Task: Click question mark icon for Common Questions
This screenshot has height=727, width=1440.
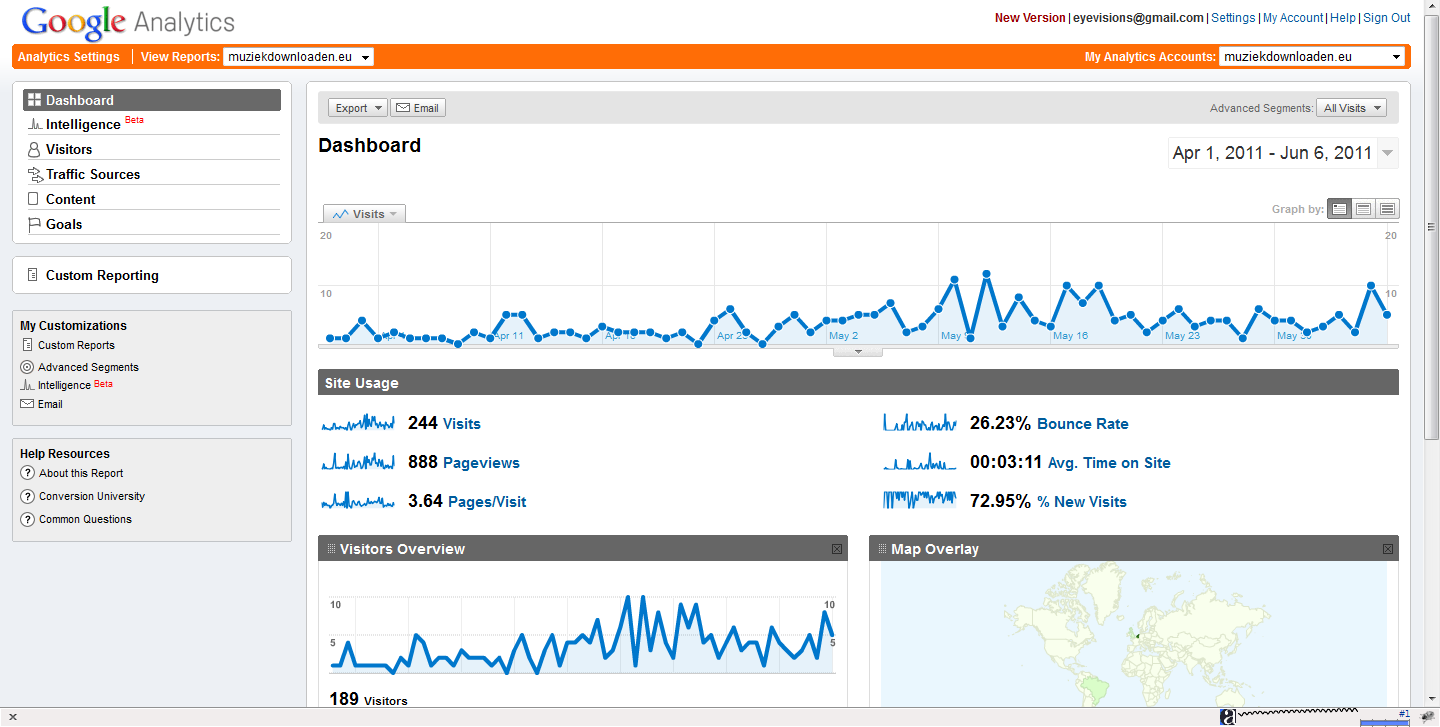Action: pyautogui.click(x=27, y=519)
